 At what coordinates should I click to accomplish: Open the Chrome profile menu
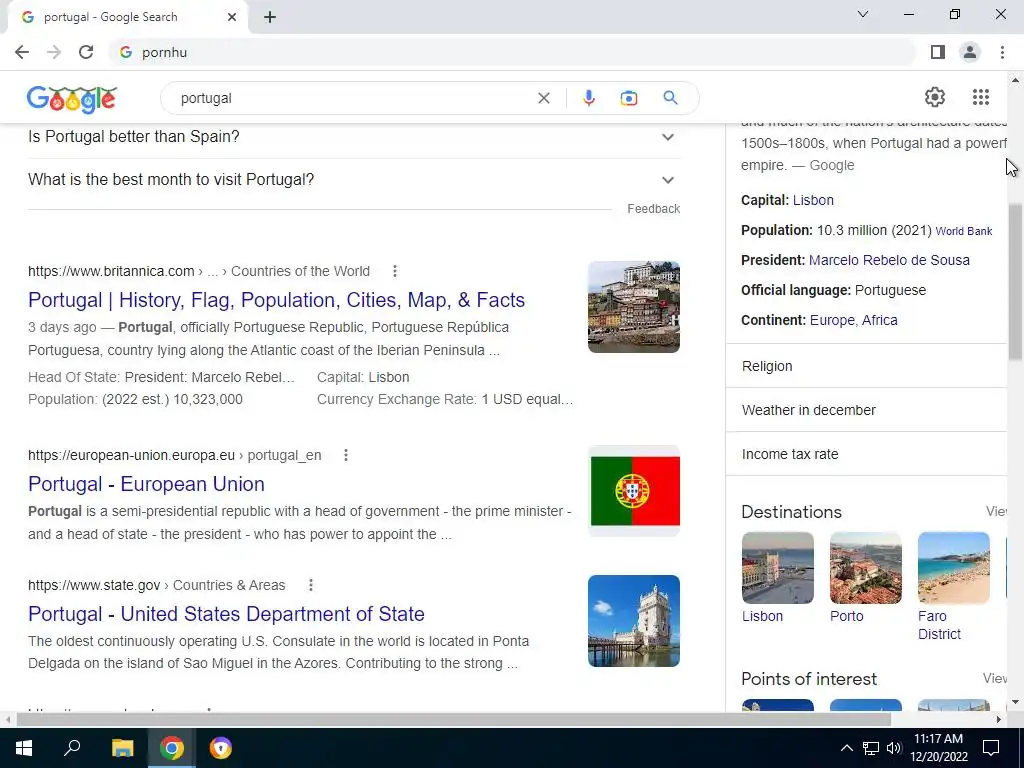tap(970, 52)
